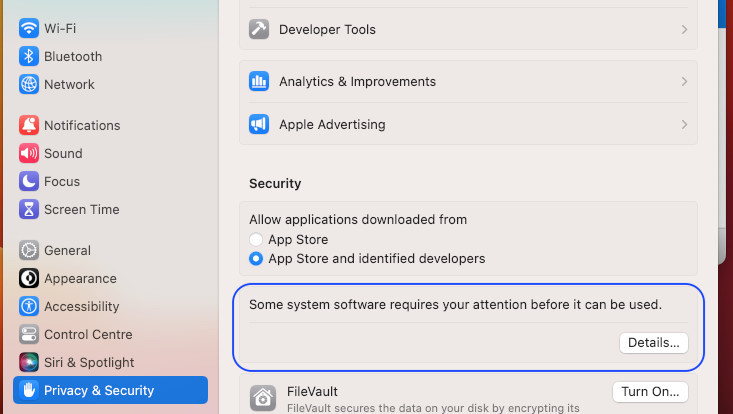733x414 pixels.
Task: Open the Siri & Spotlight pane
Action: coord(110,363)
